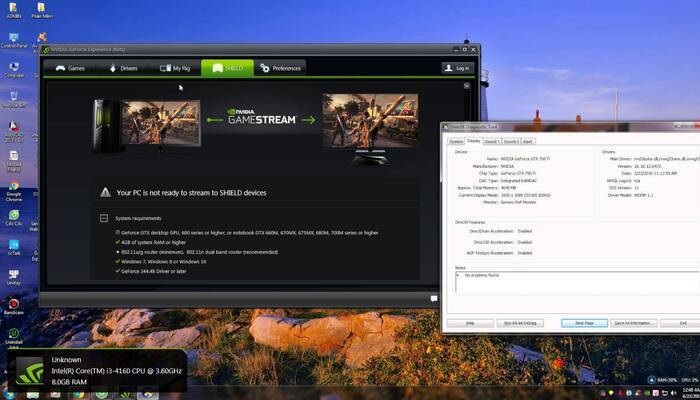This screenshot has height=400, width=700.
Task: Select the SHIELD tab
Action: [228, 68]
